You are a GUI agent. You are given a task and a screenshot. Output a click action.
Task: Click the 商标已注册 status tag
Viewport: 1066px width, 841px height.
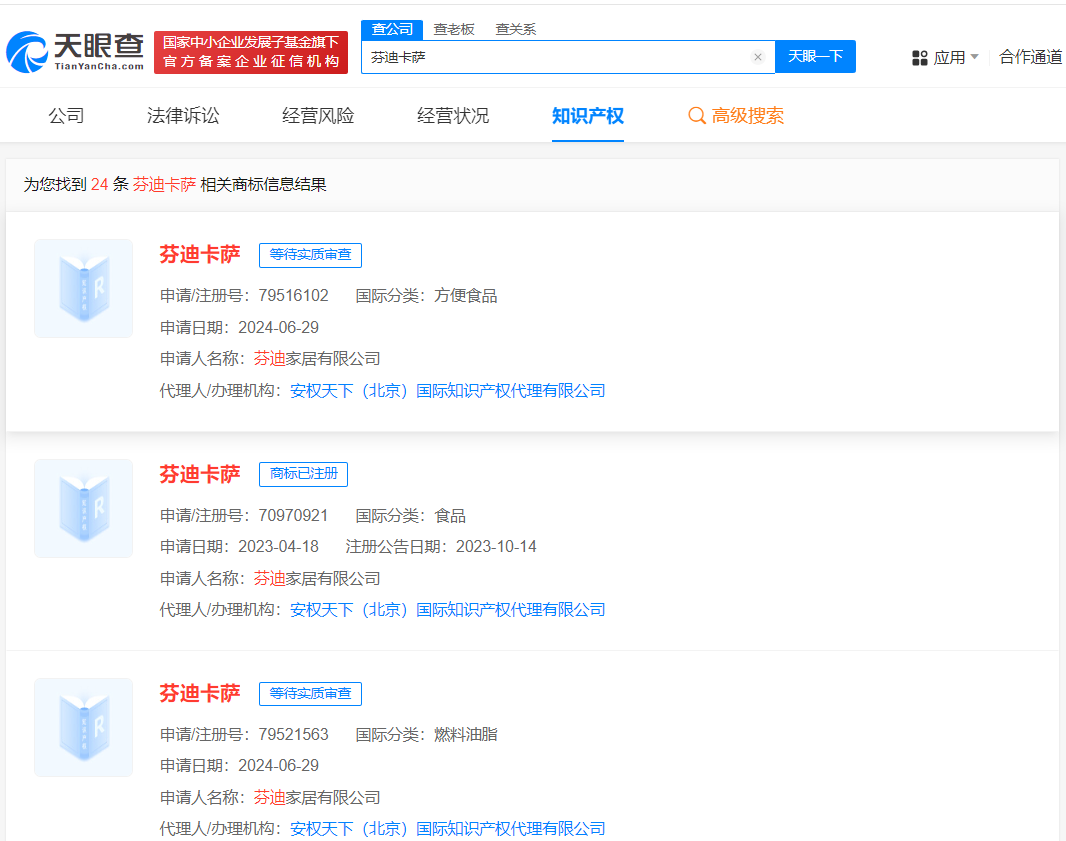click(303, 474)
